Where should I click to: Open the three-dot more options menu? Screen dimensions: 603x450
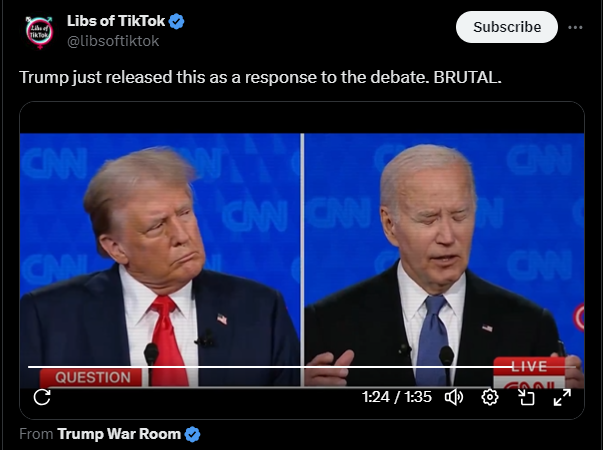tap(575, 27)
